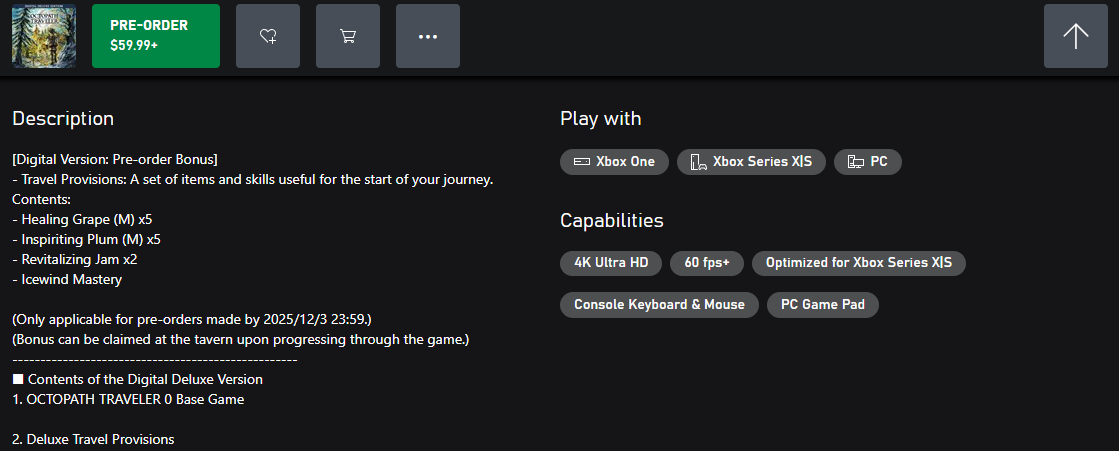This screenshot has width=1119, height=451.
Task: Click the OCTOPATH TRAVELER 0 Base Game line
Action: pos(128,399)
